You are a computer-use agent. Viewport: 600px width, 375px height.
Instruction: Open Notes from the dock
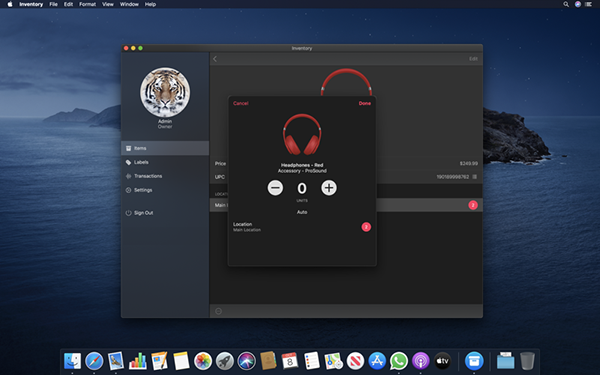click(181, 360)
